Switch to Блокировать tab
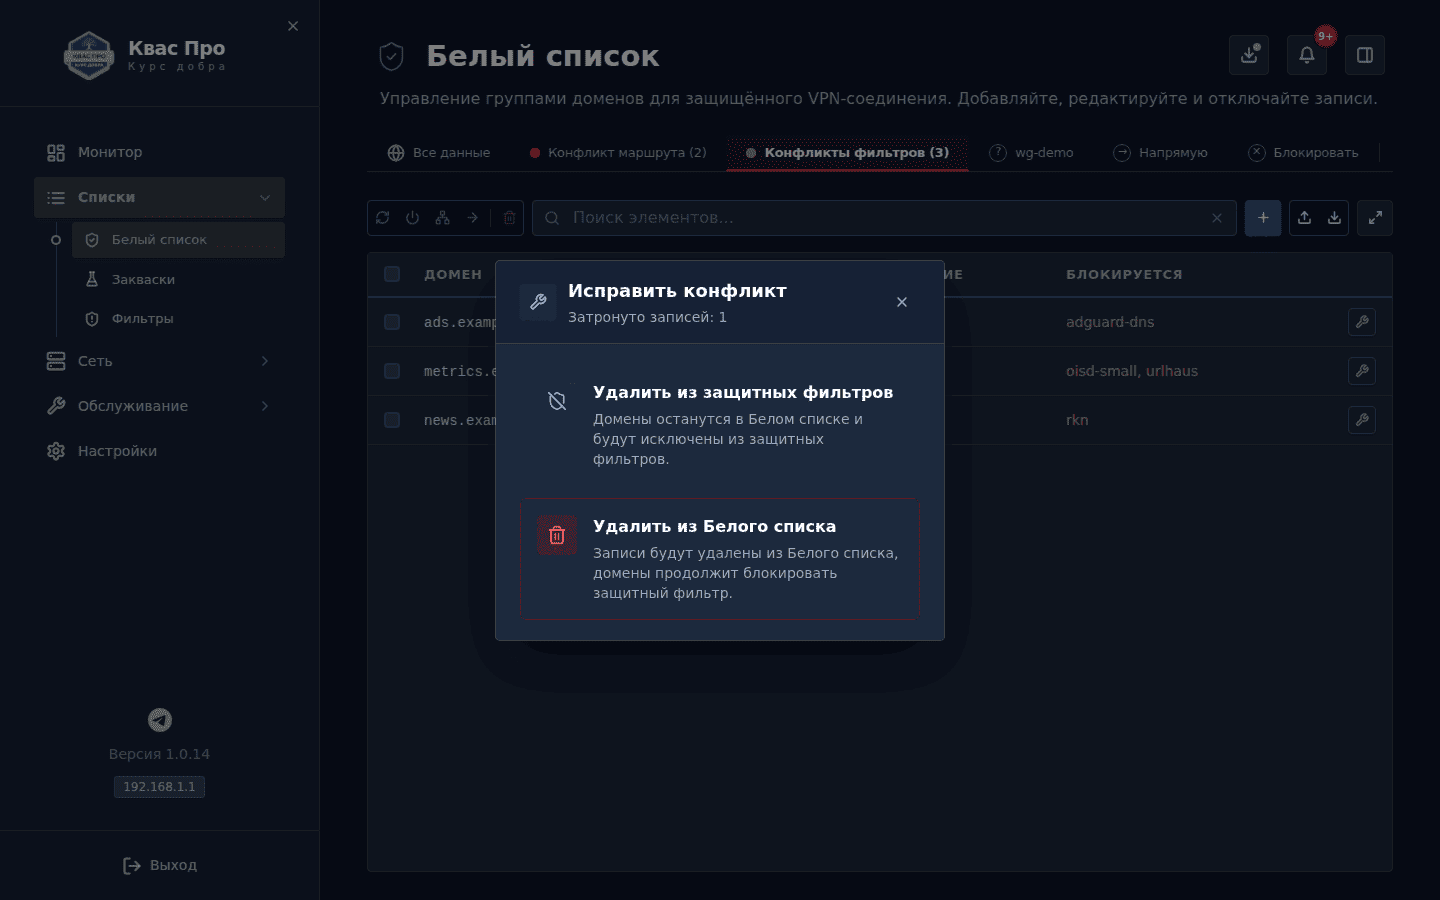This screenshot has height=900, width=1440. tap(1304, 153)
